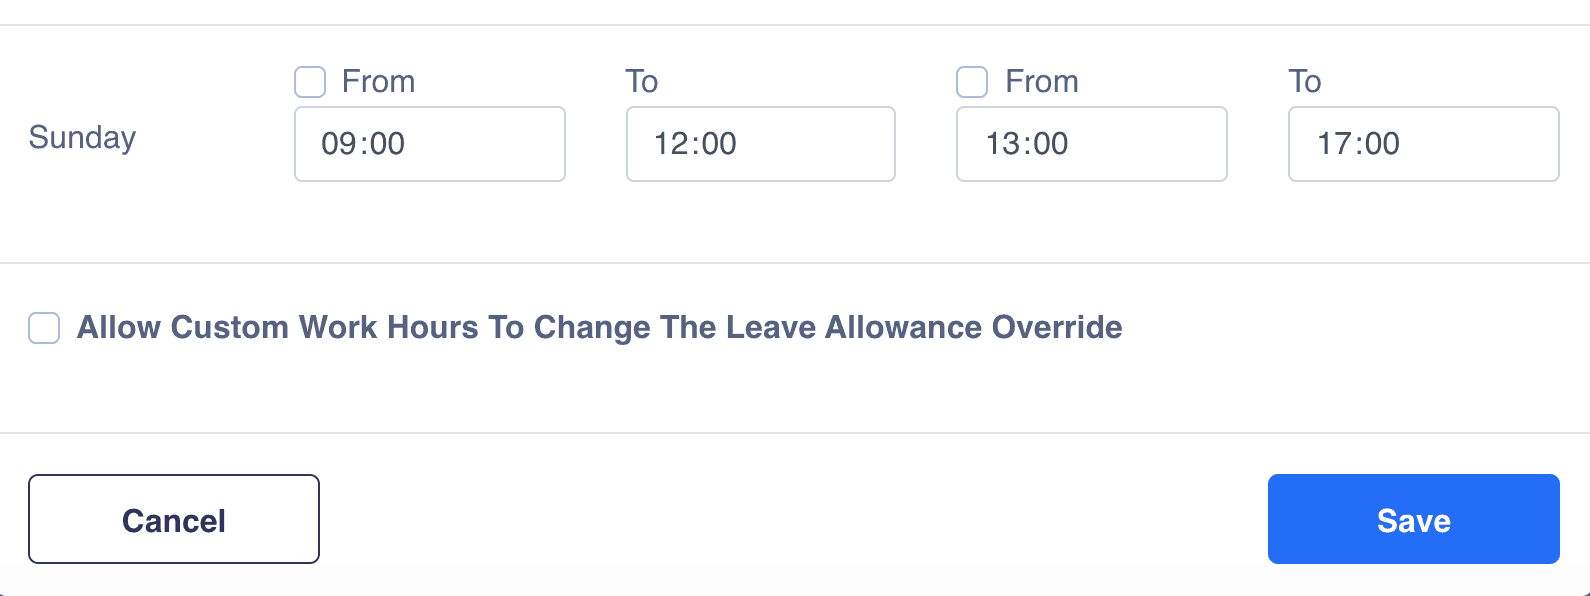Click the To label above 12:00
1590x596 pixels.
pyautogui.click(x=641, y=82)
